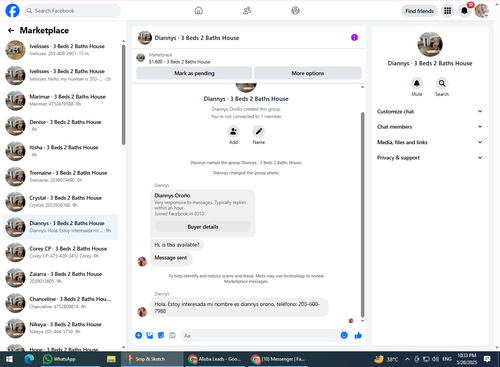Viewport: 500px width, 367px height.
Task: Open the Groups icon in top navigation
Action: [295, 11]
